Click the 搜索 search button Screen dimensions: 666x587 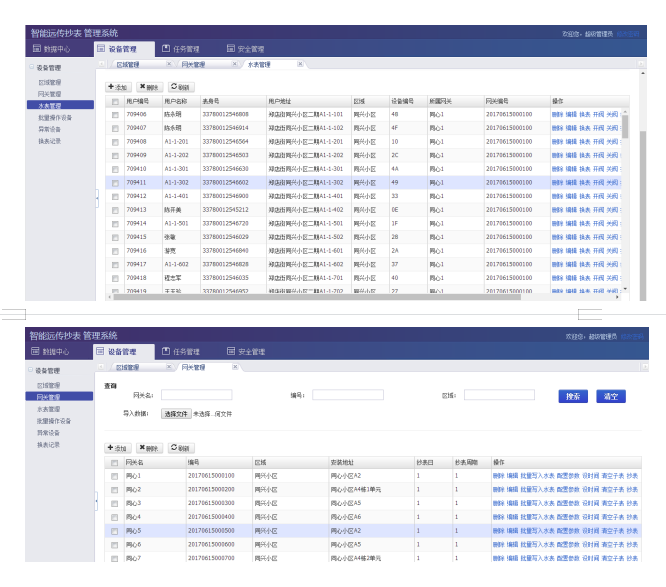(x=573, y=396)
